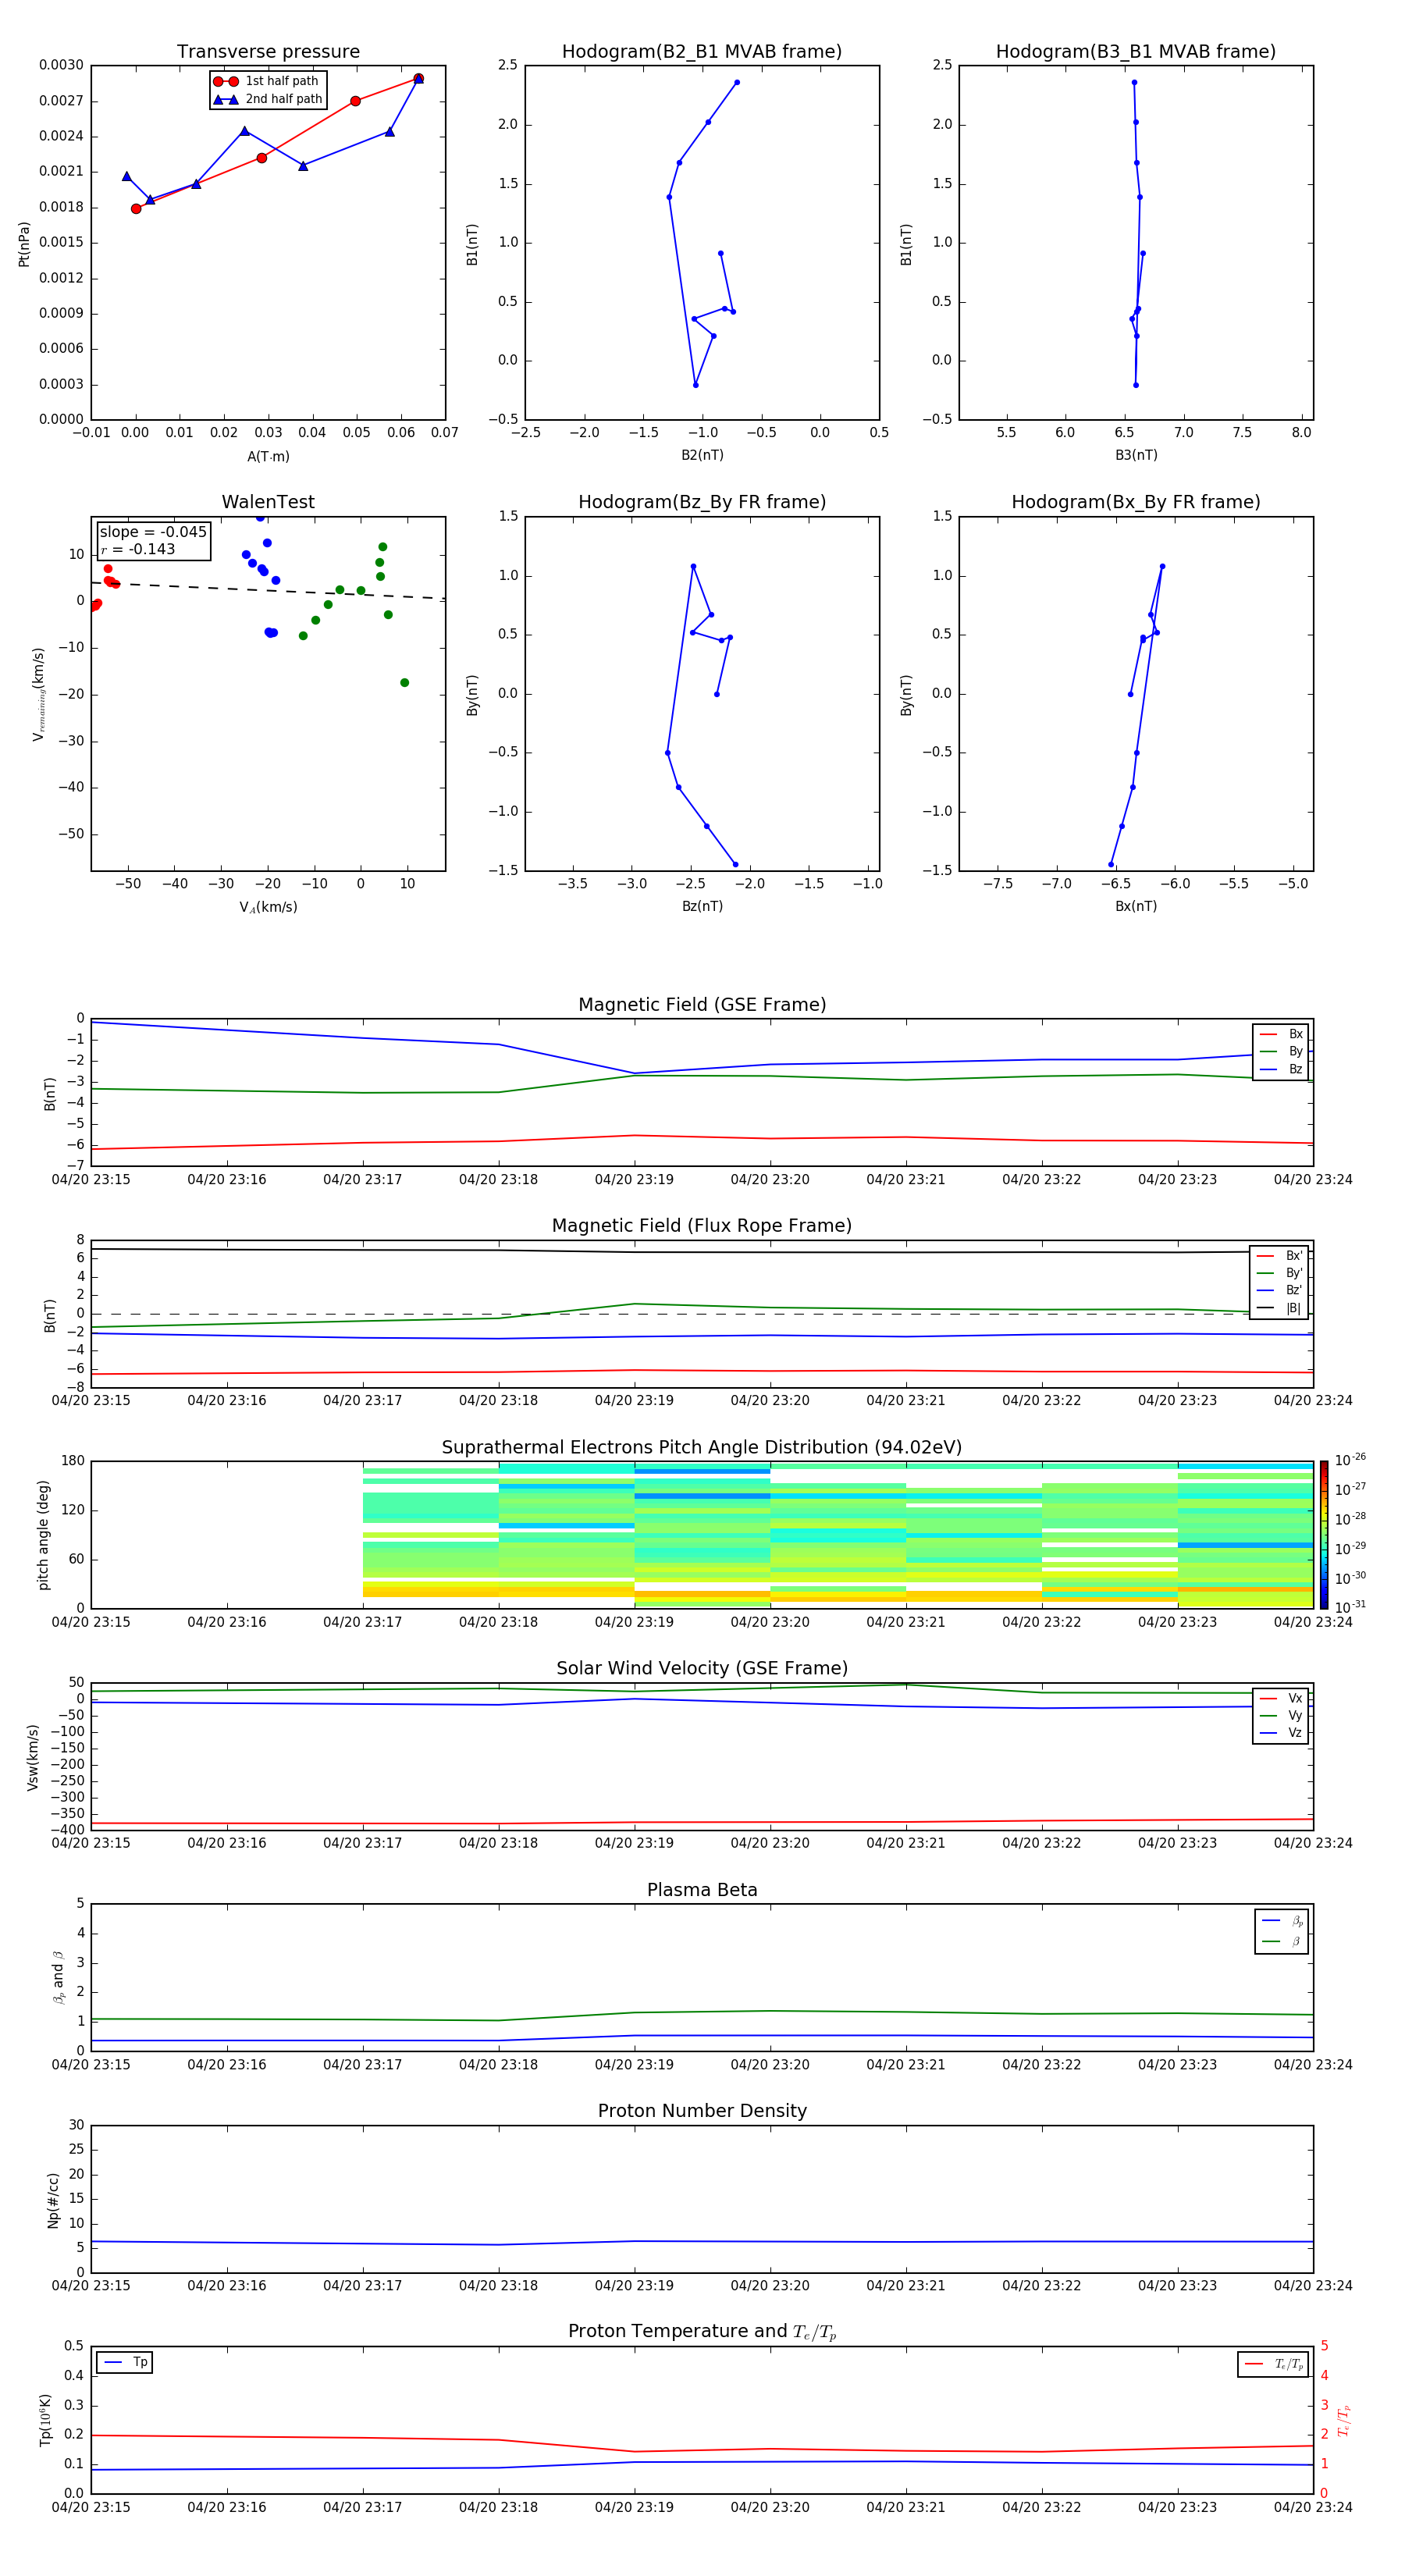Screen dimensions: 1405x2576
Task: Click the top point of B2_B1 hodogram
Action: point(737,83)
